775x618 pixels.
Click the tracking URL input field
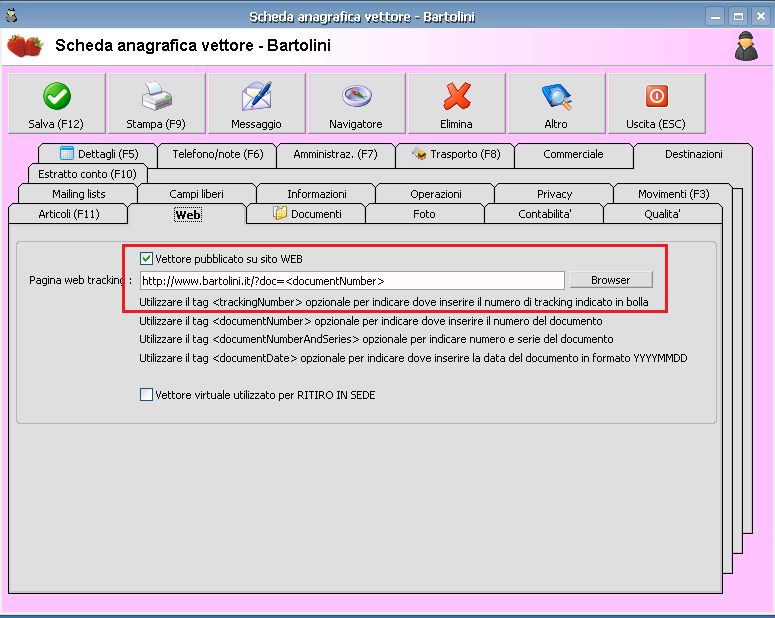[352, 280]
